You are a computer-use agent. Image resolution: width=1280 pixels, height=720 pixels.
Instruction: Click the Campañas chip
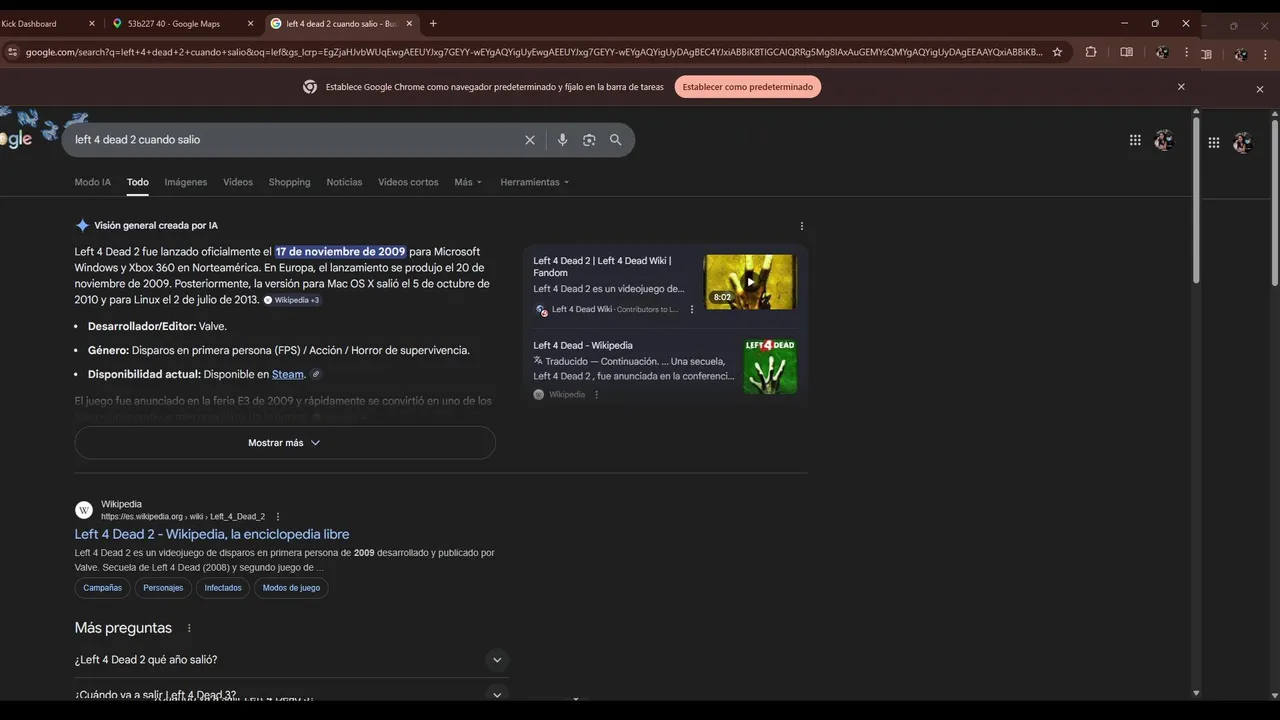point(103,588)
